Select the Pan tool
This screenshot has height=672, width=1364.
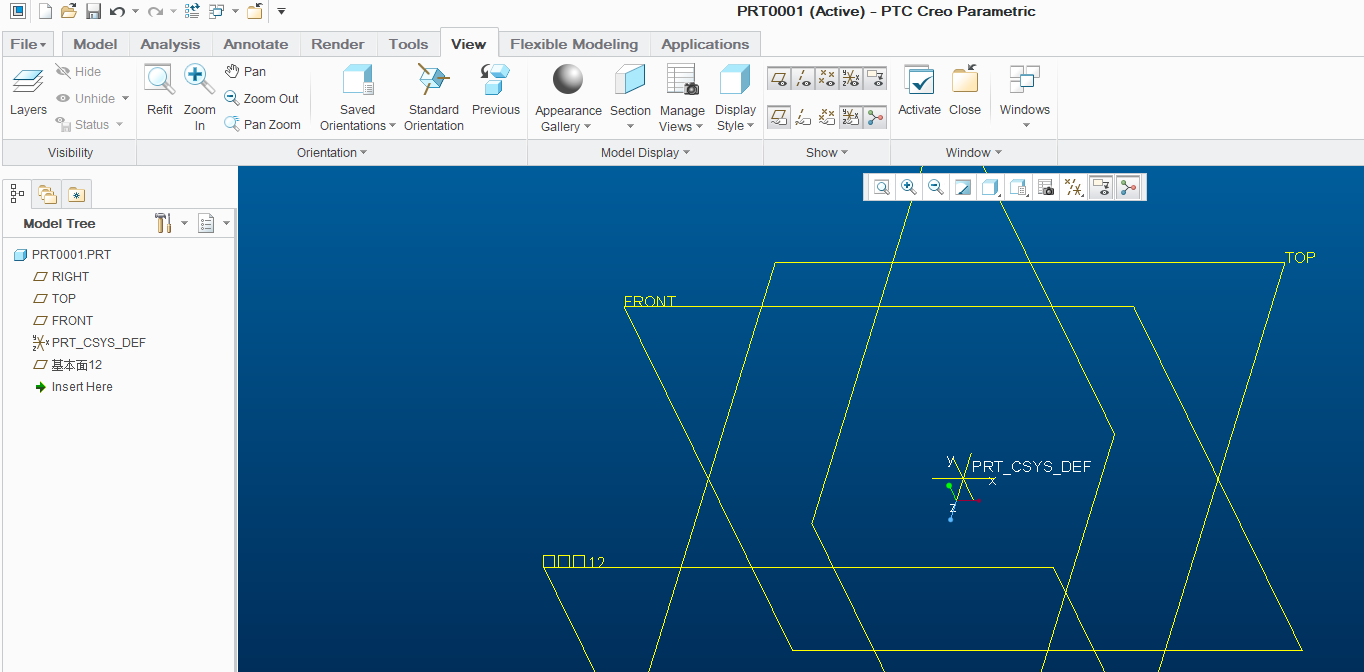tap(245, 71)
